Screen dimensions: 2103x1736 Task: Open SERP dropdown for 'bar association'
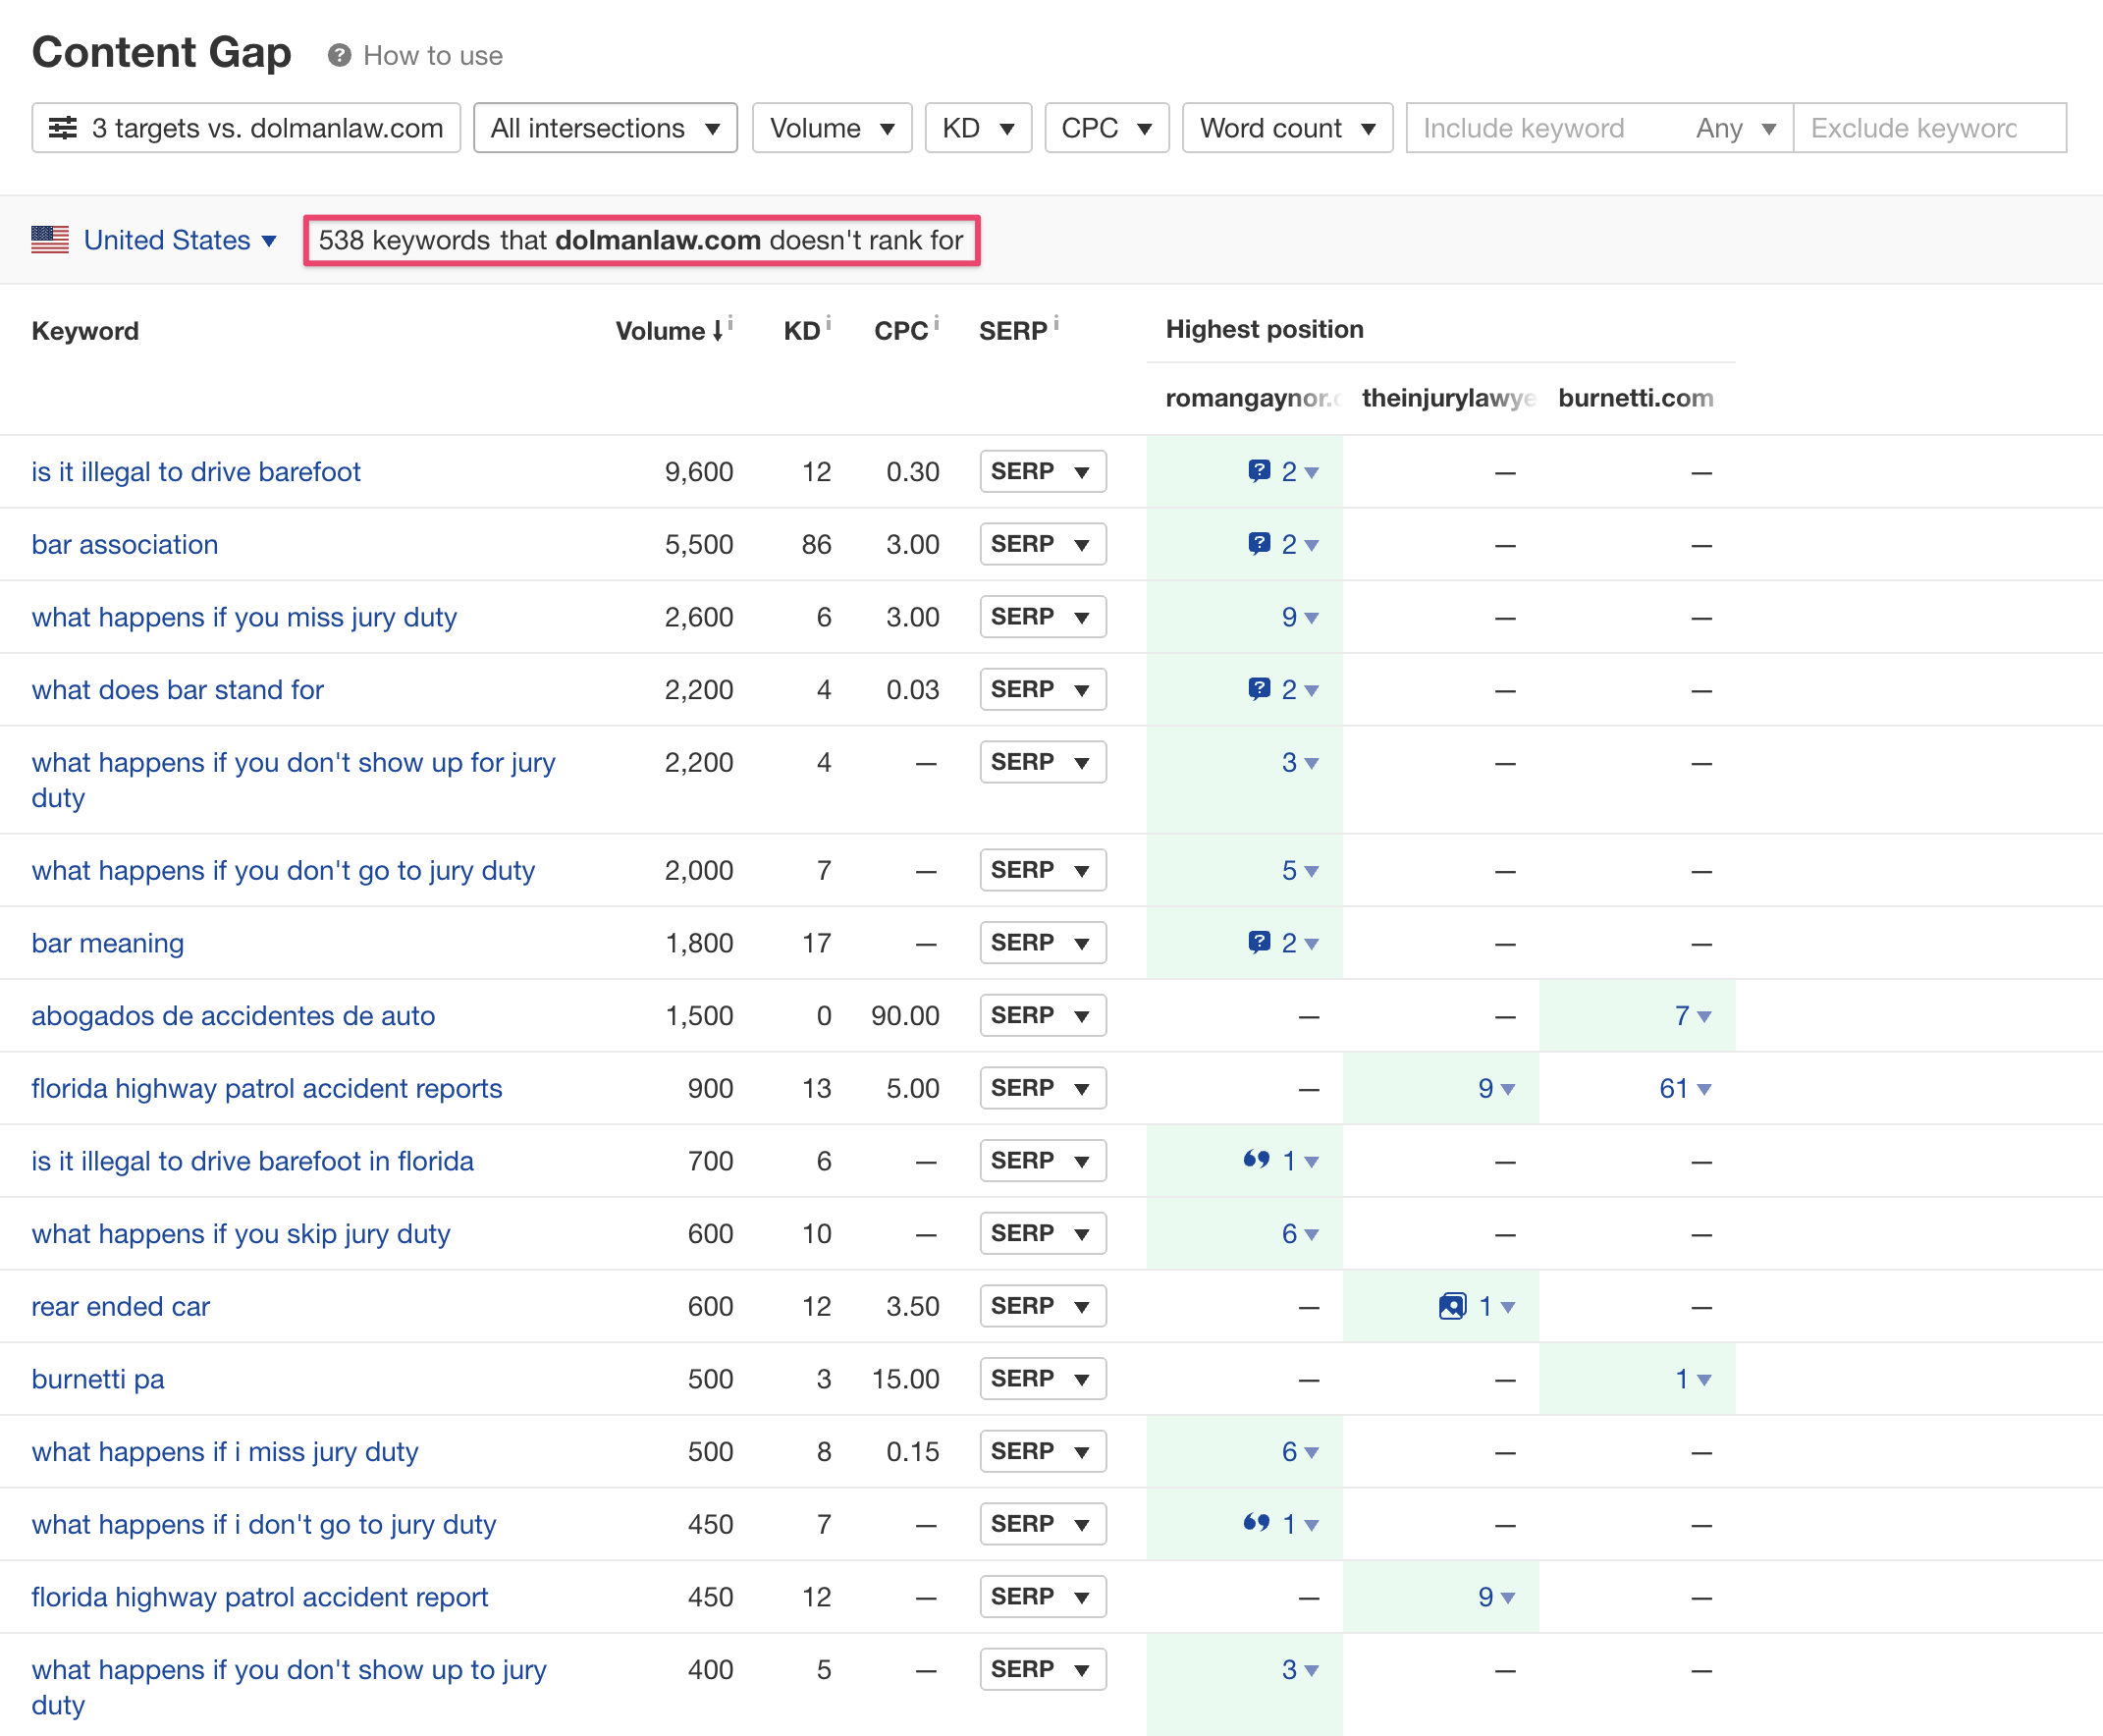(x=1043, y=544)
